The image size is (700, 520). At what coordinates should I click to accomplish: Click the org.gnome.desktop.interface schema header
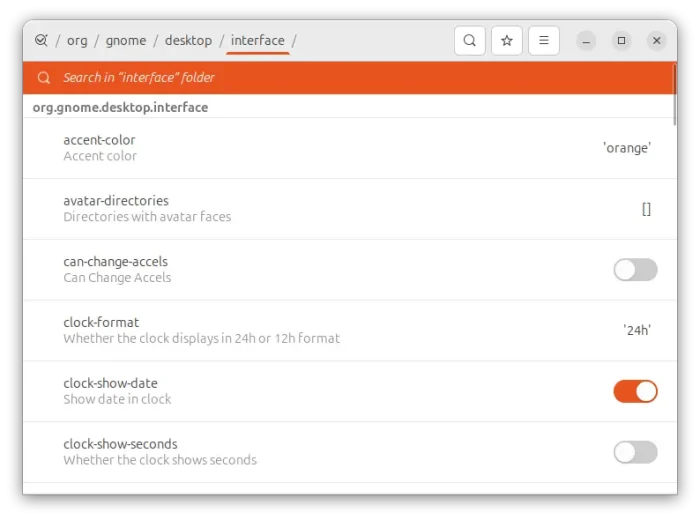pyautogui.click(x=120, y=108)
